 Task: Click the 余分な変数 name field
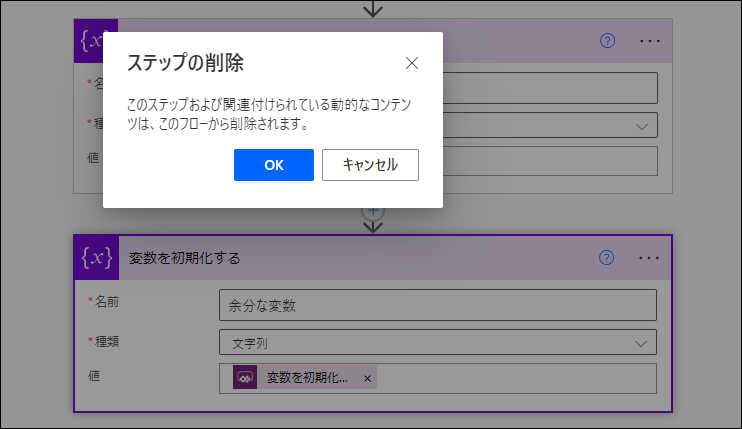click(x=438, y=305)
